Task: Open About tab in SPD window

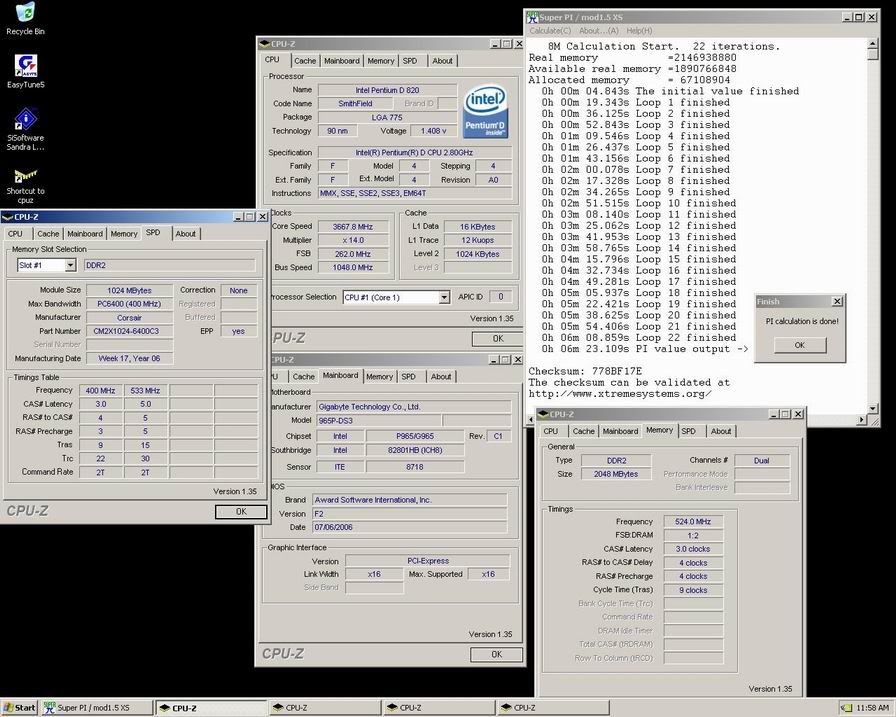Action: (185, 234)
